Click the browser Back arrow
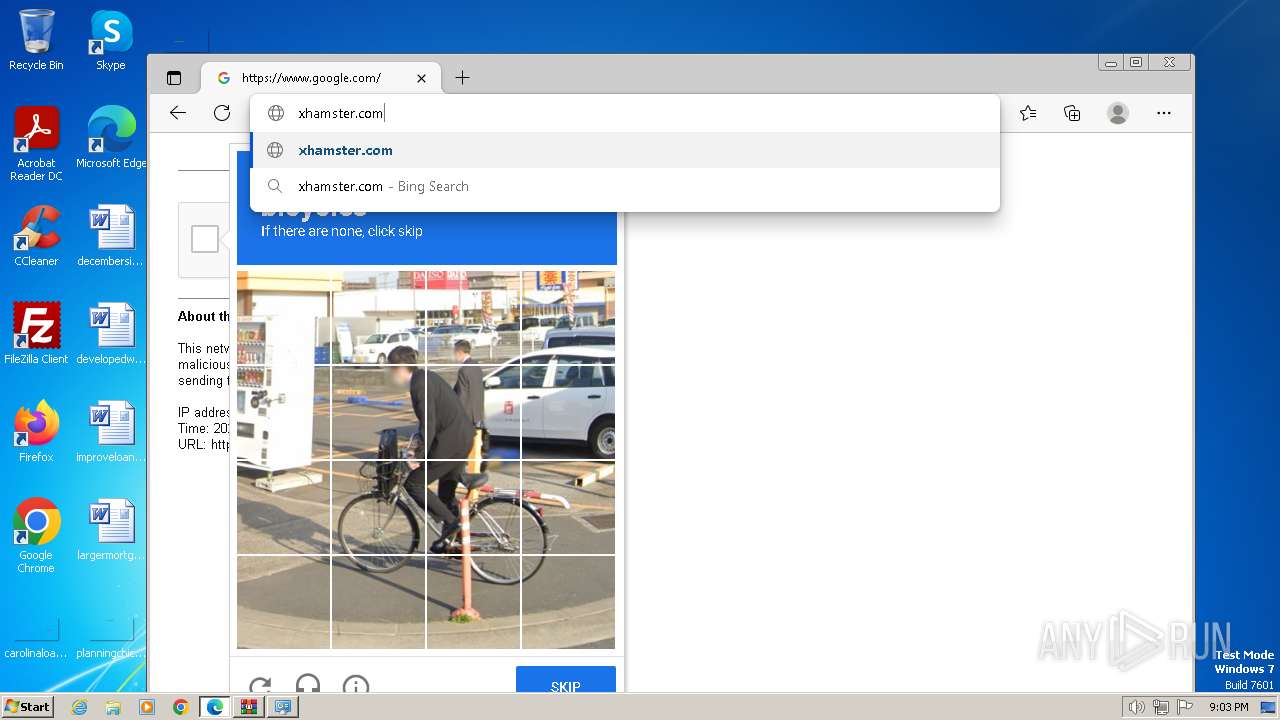This screenshot has height=720, width=1280. [178, 113]
